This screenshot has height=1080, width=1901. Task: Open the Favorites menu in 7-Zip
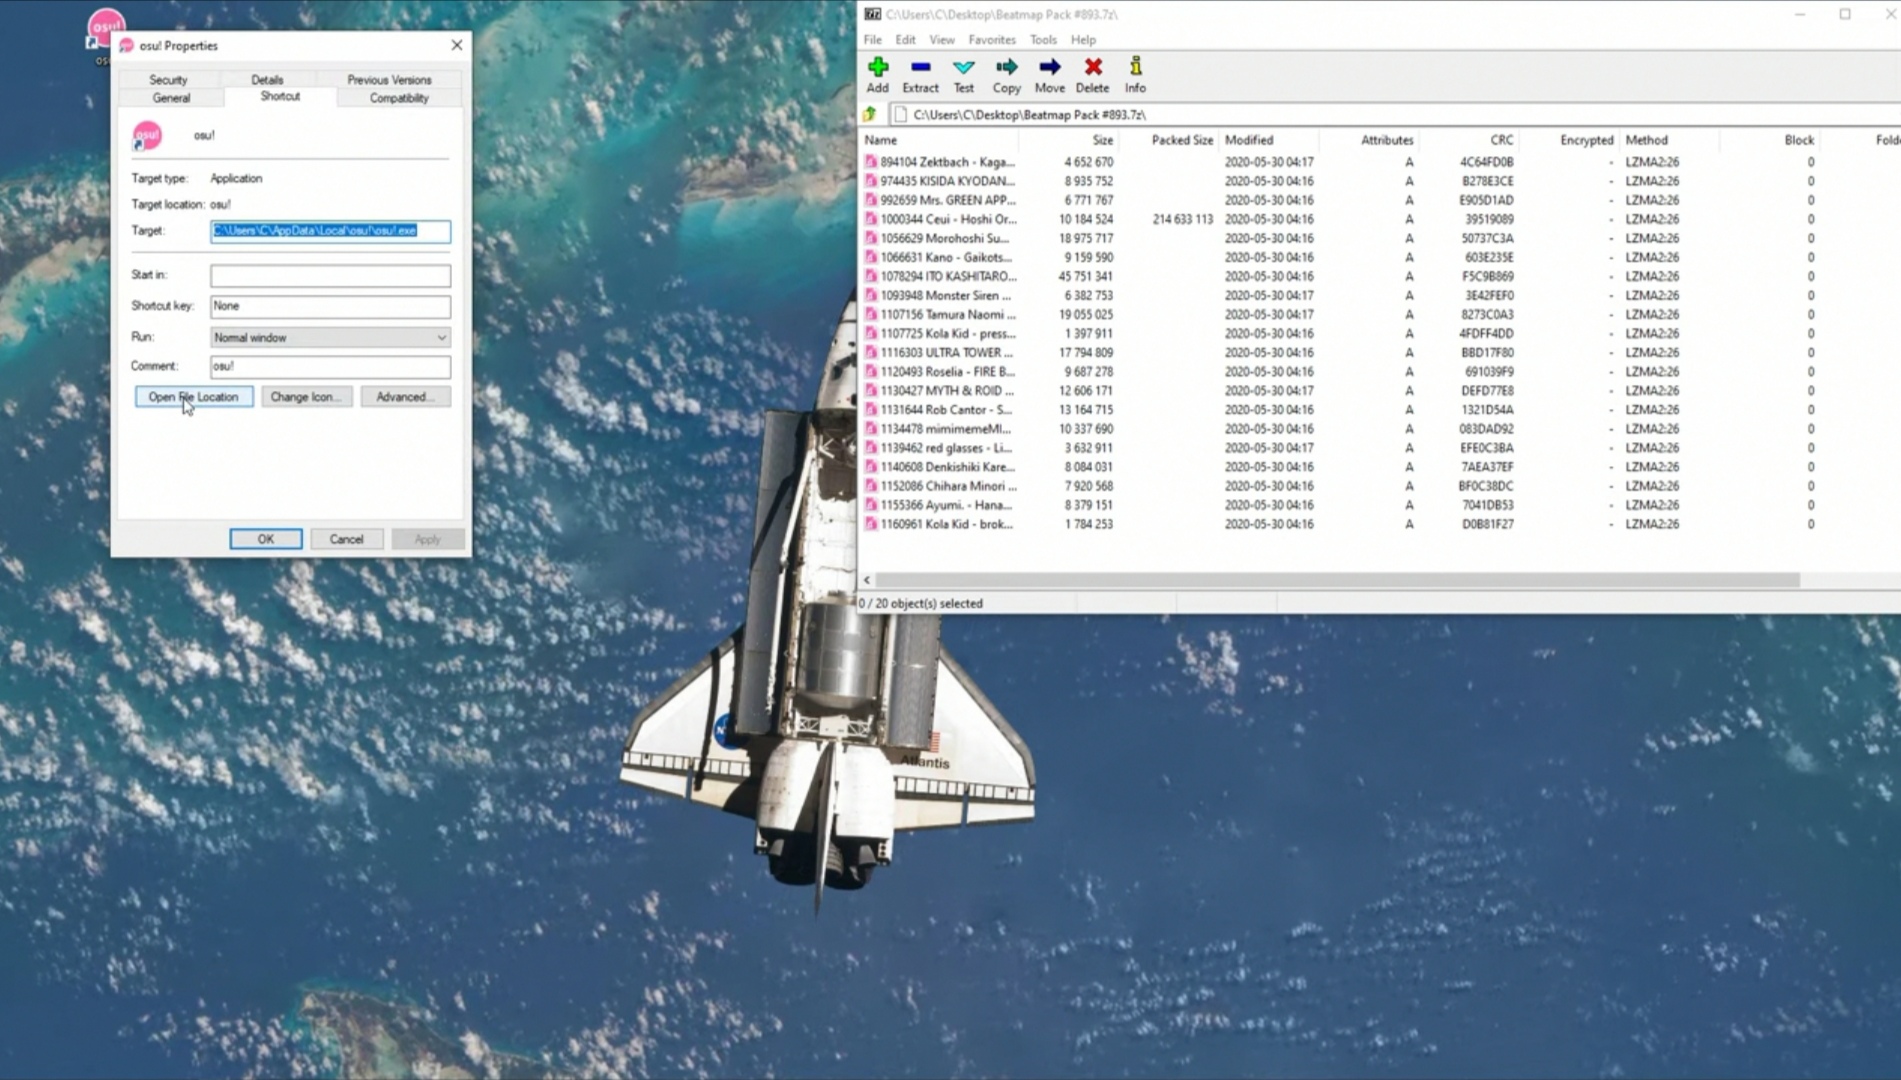992,40
